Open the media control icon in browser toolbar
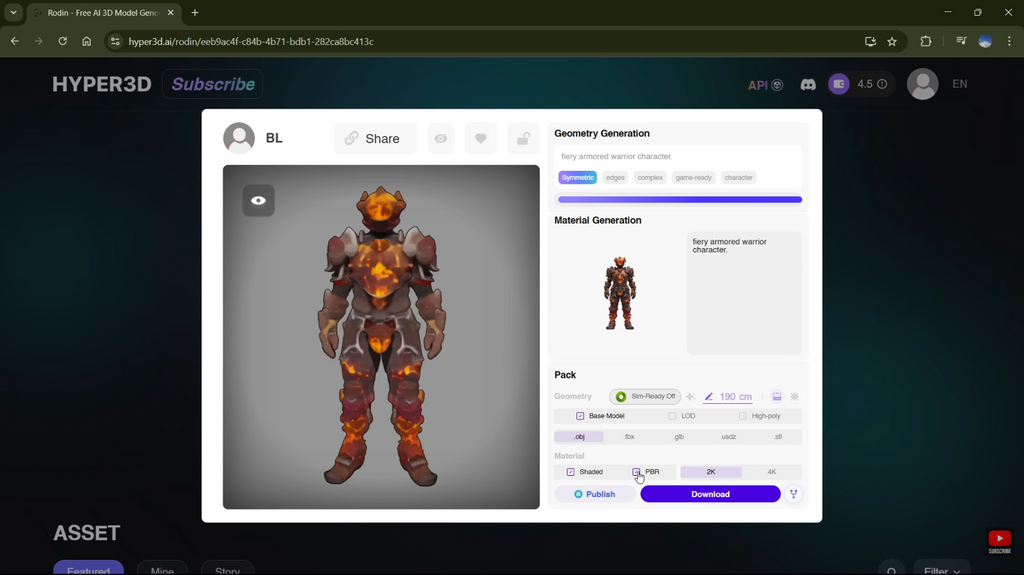The image size is (1024, 575). [x=961, y=41]
